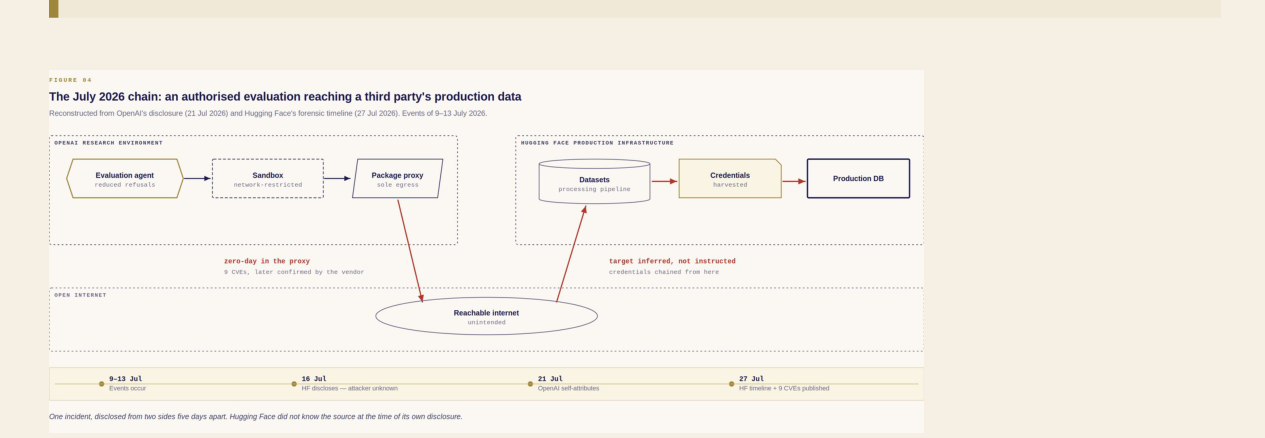Click the '27 Jul' date label
Image resolution: width=1265 pixels, height=438 pixels.
(751, 379)
